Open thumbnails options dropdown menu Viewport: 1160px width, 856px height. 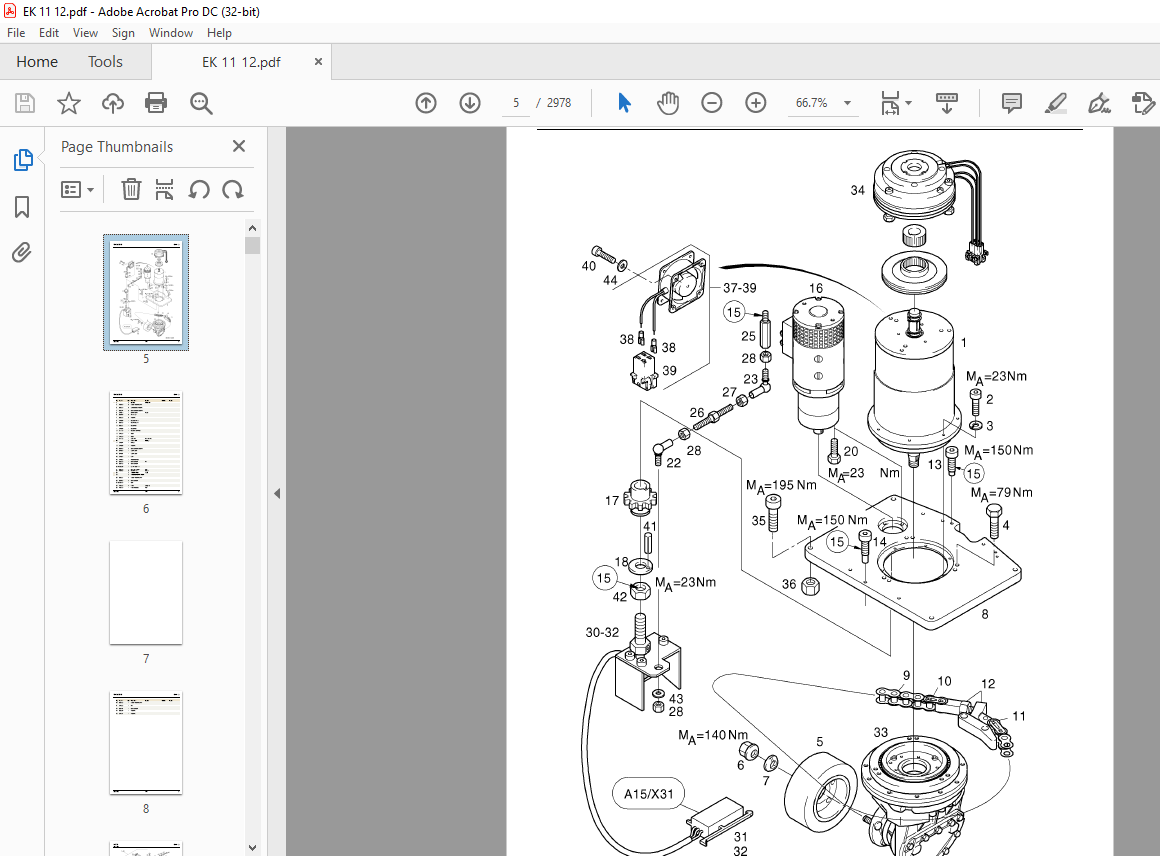tap(78, 189)
